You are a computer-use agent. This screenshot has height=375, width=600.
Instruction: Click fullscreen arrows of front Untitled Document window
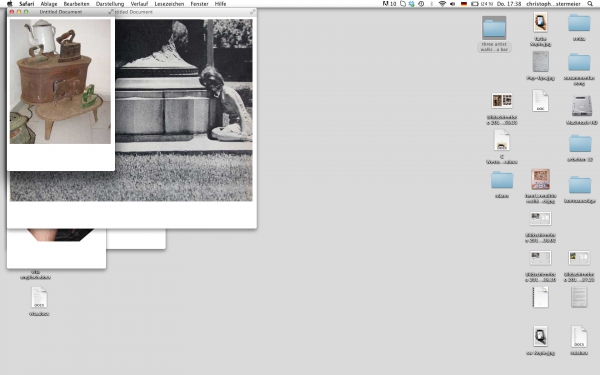(x=111, y=12)
